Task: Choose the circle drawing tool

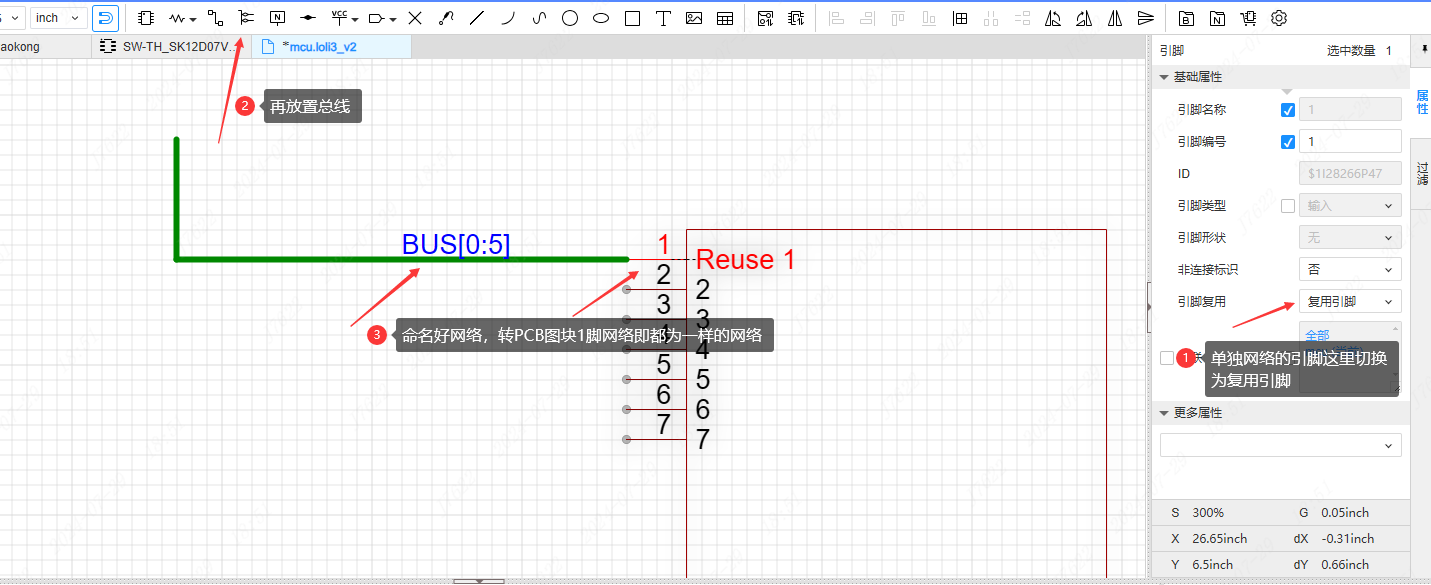Action: click(570, 18)
